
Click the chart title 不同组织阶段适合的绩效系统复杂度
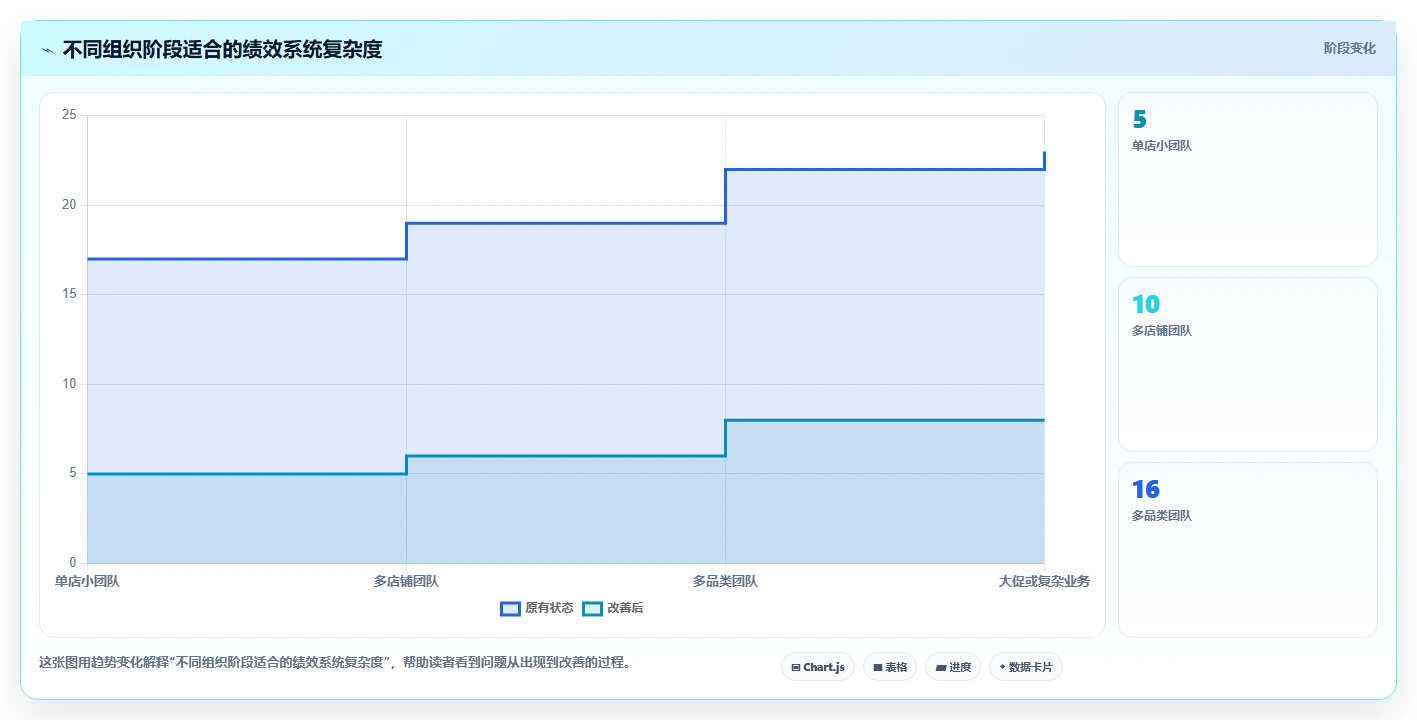coord(222,49)
